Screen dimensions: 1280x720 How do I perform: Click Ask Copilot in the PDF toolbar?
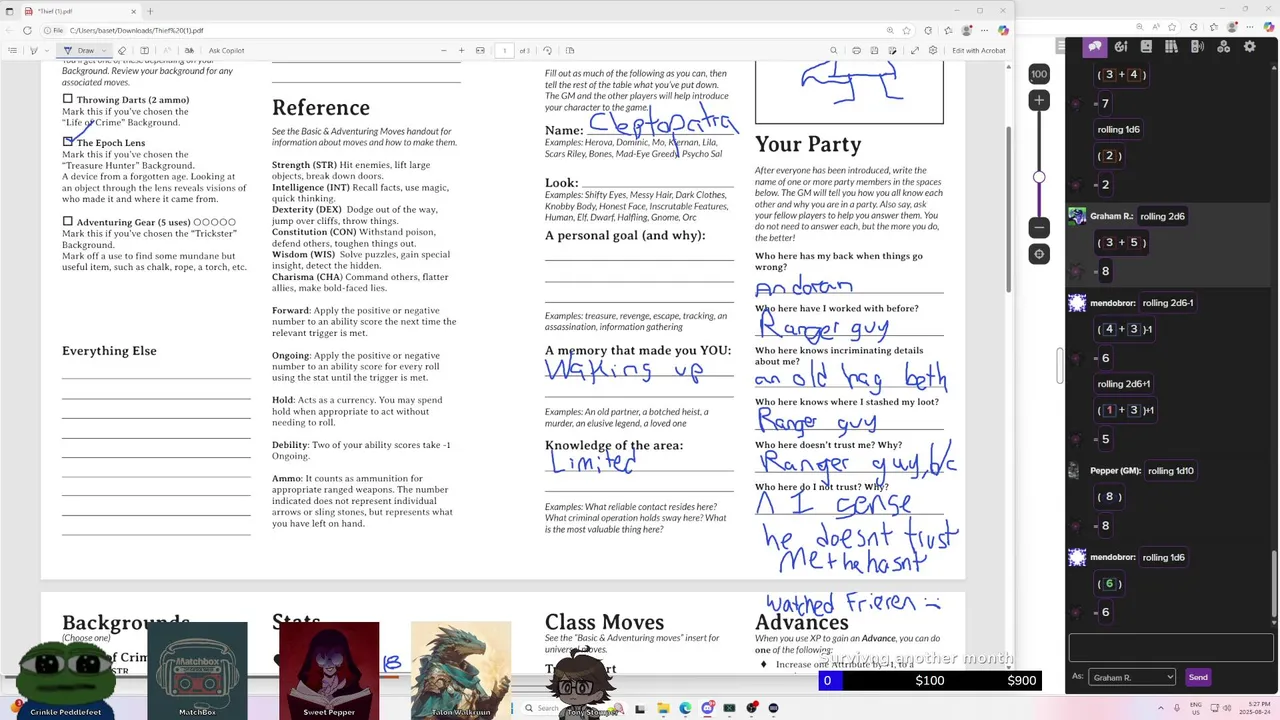click(x=226, y=50)
